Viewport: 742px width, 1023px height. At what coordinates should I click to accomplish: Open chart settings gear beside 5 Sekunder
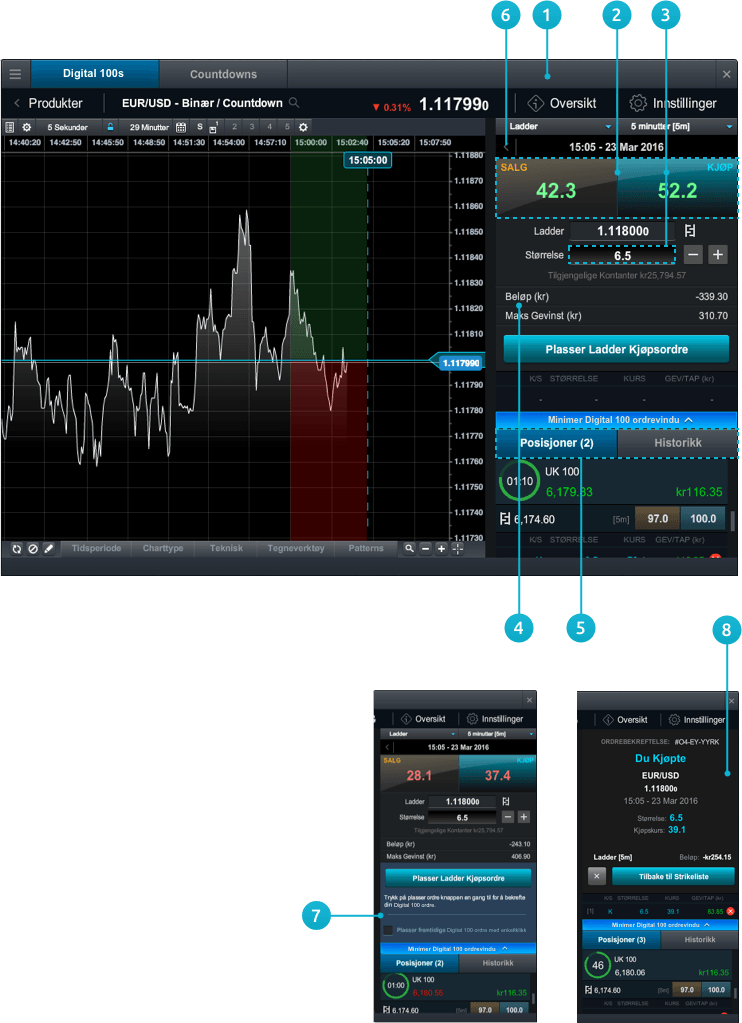27,127
